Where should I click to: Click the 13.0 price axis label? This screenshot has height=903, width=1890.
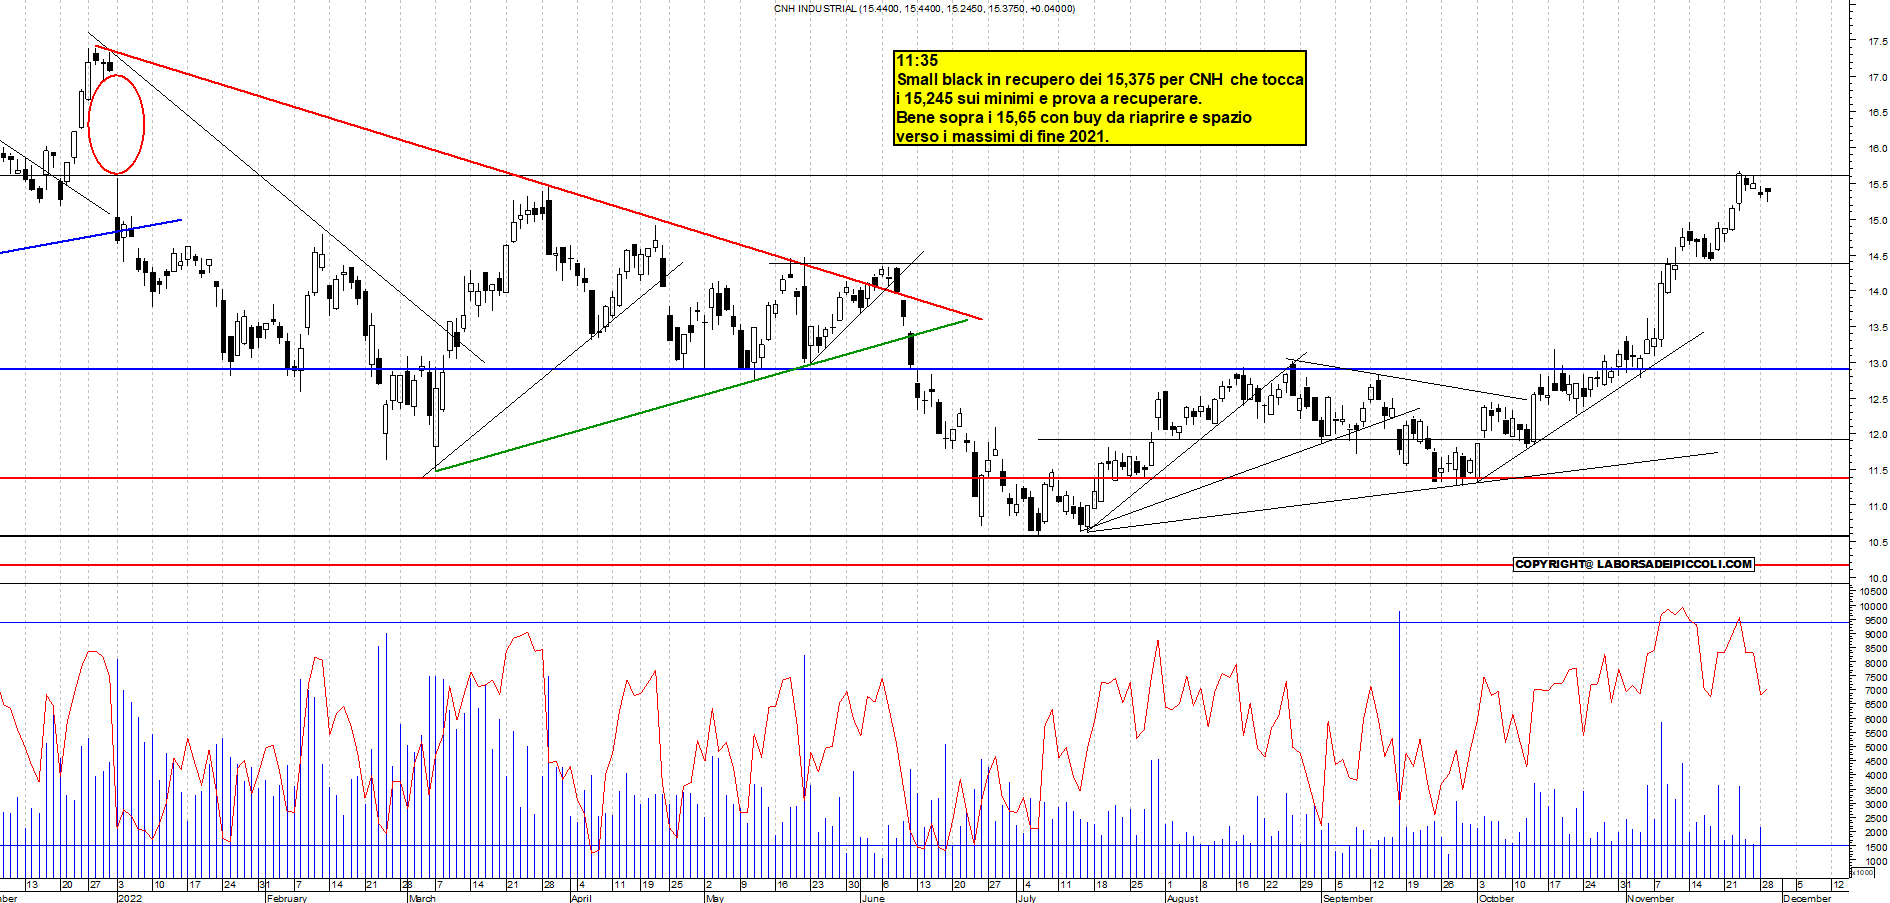(1877, 363)
